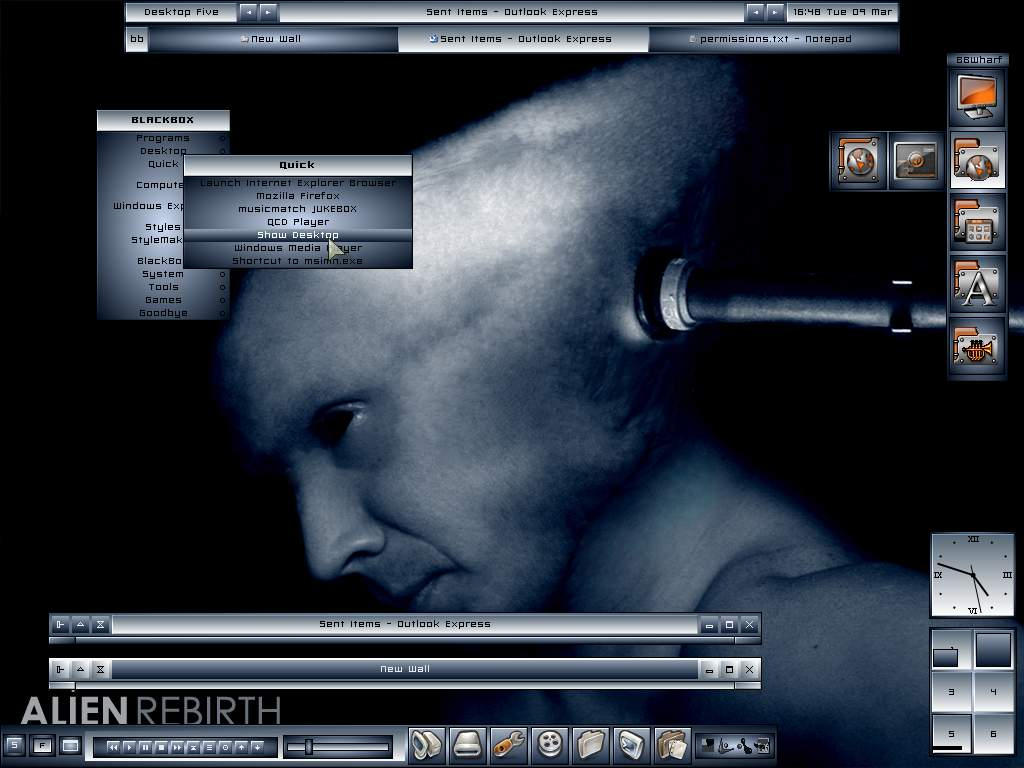Toggle the pin button on Sent Items window
Viewport: 1024px width, 768px height.
(x=60, y=624)
